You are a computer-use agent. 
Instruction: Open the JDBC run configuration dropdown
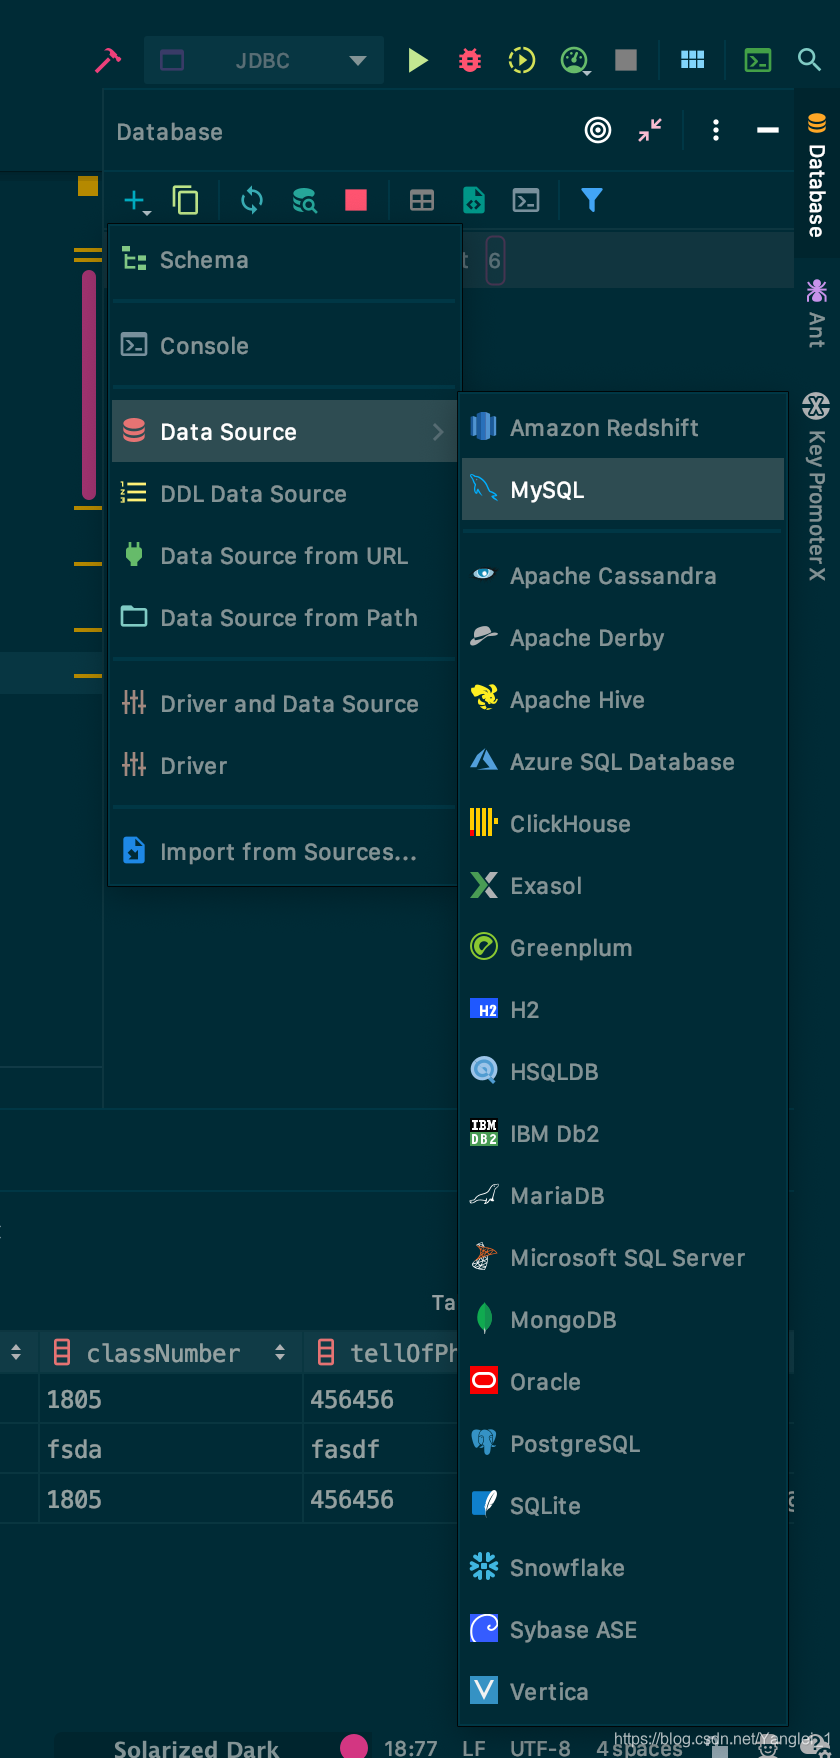tap(264, 61)
